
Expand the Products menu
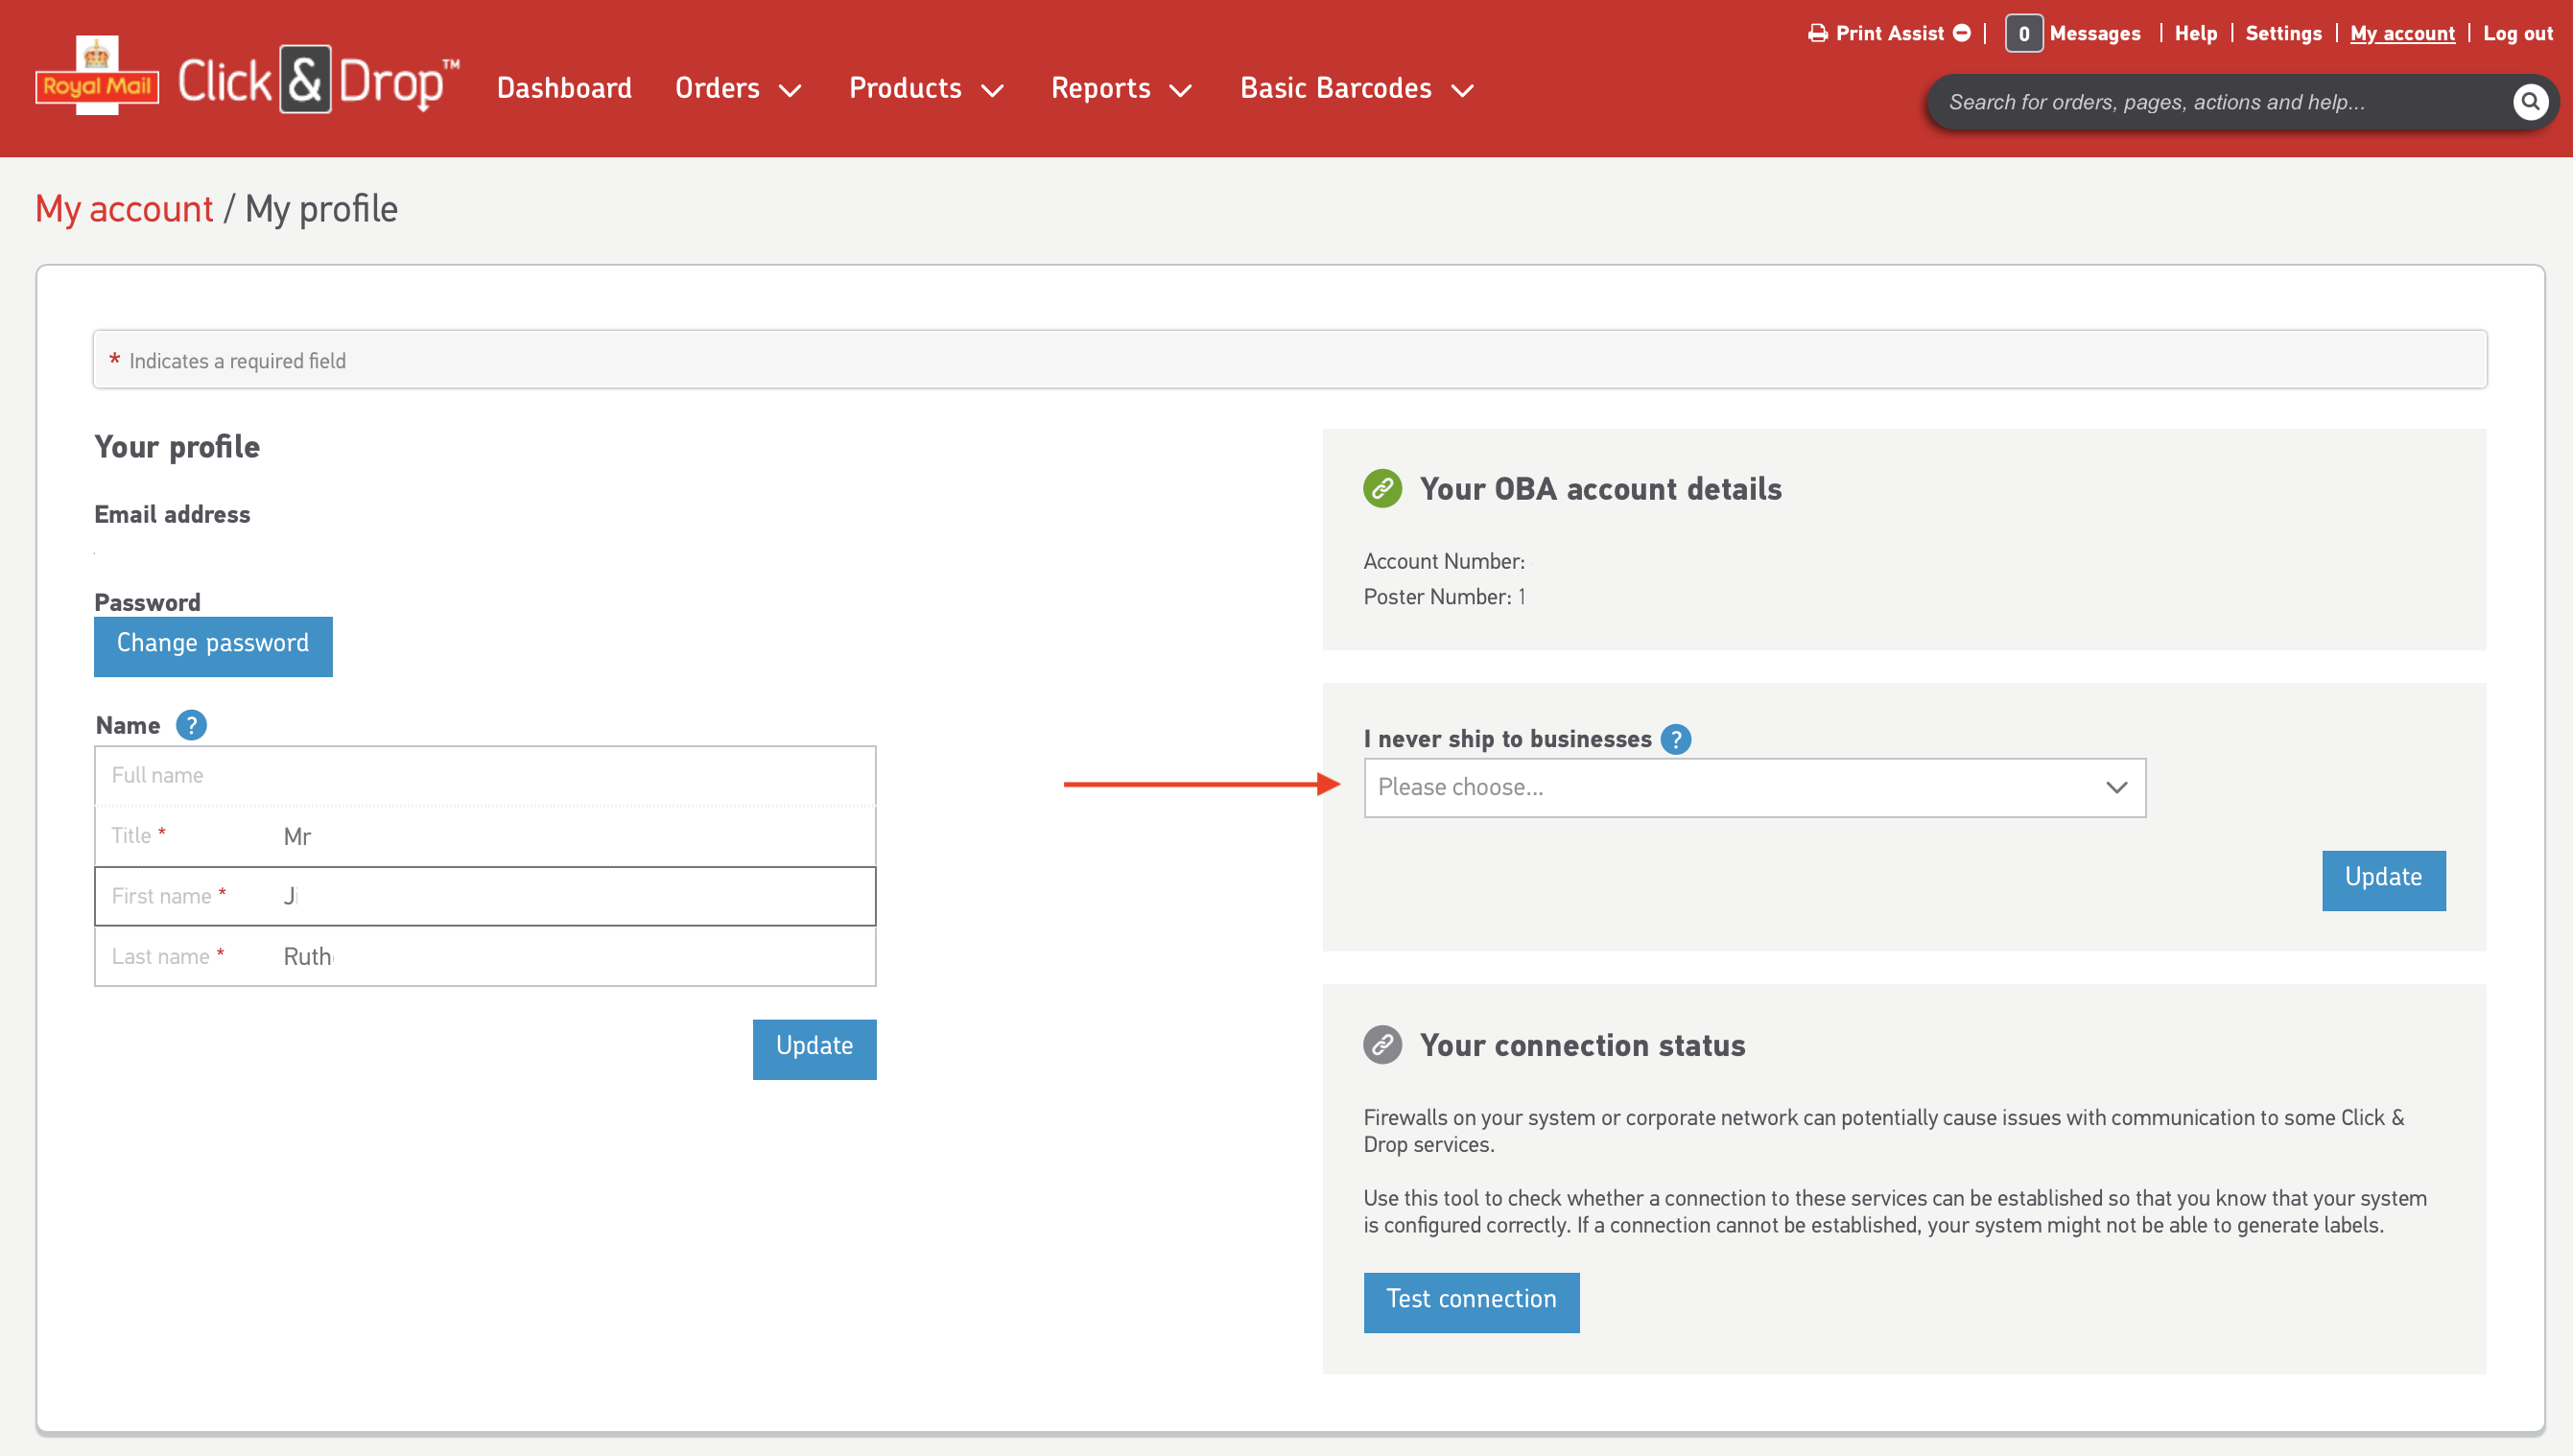coord(926,89)
